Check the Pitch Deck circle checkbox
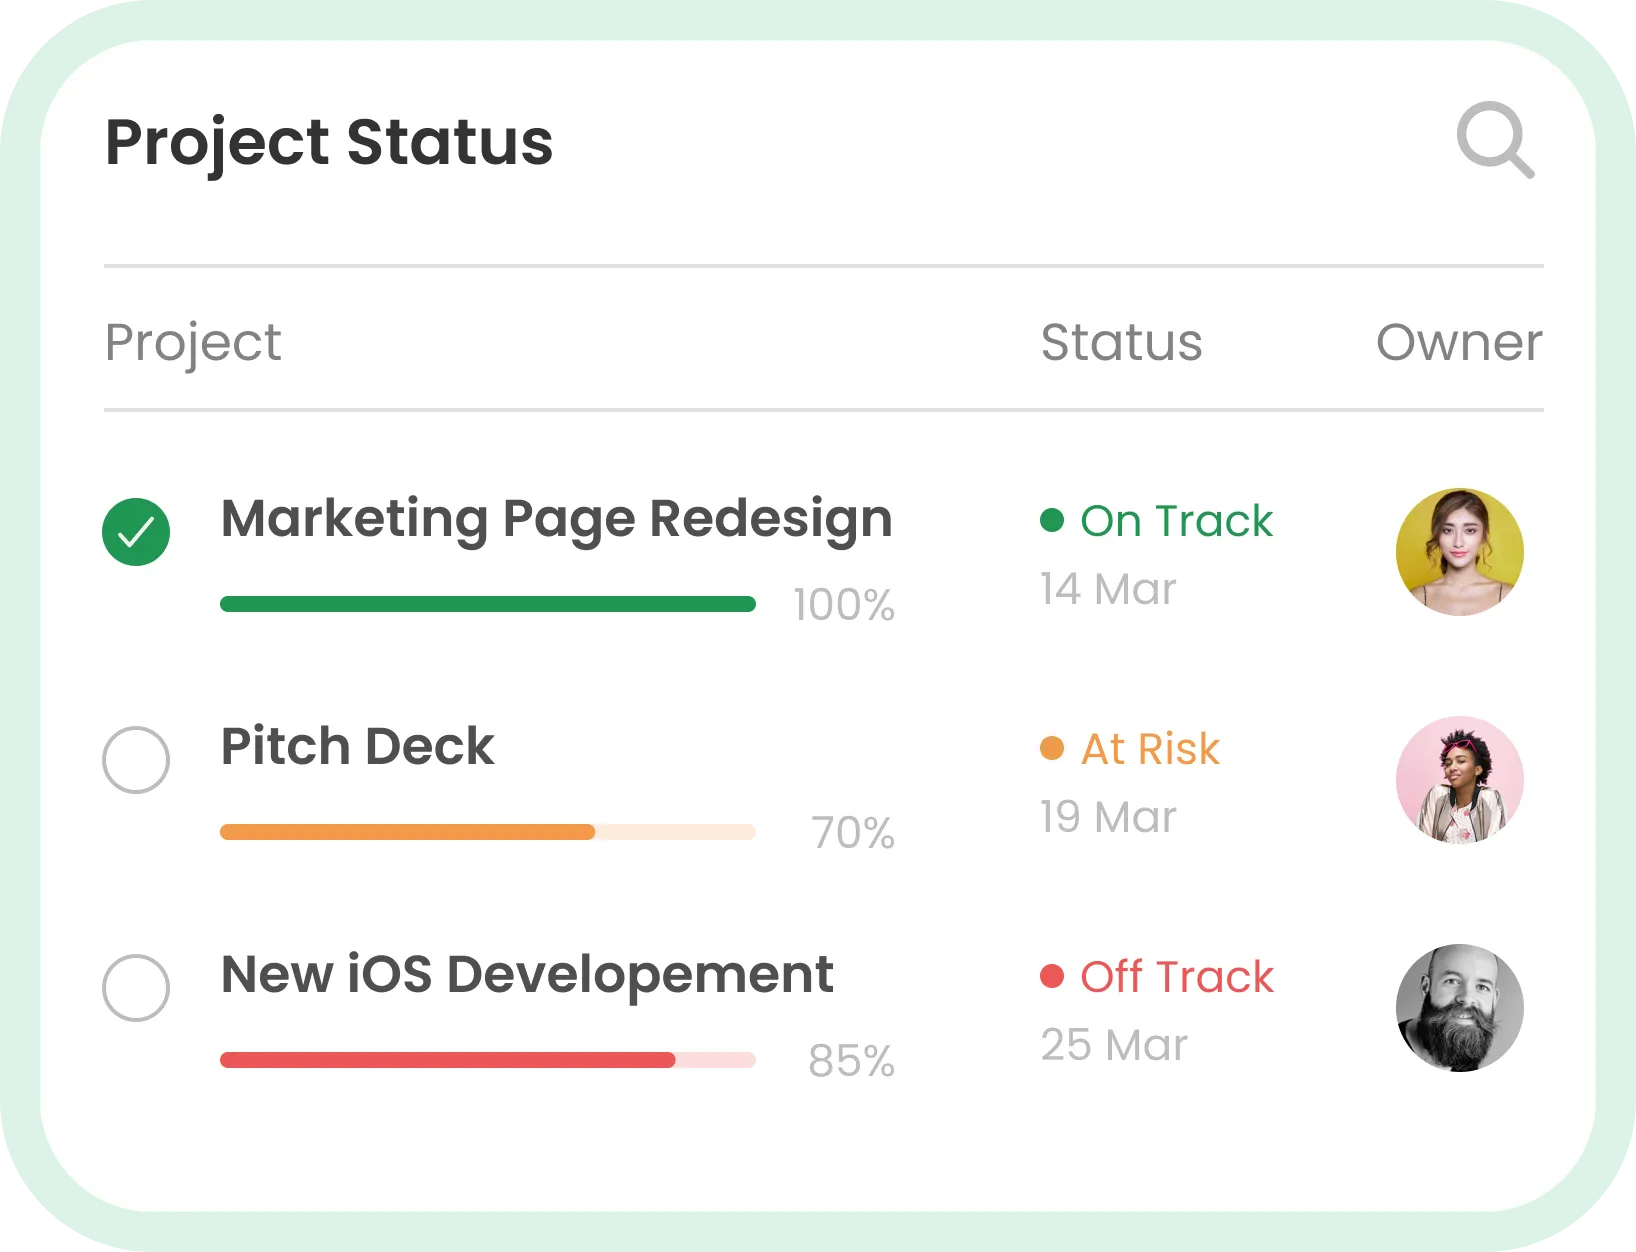The width and height of the screenshot is (1636, 1252). click(x=136, y=759)
